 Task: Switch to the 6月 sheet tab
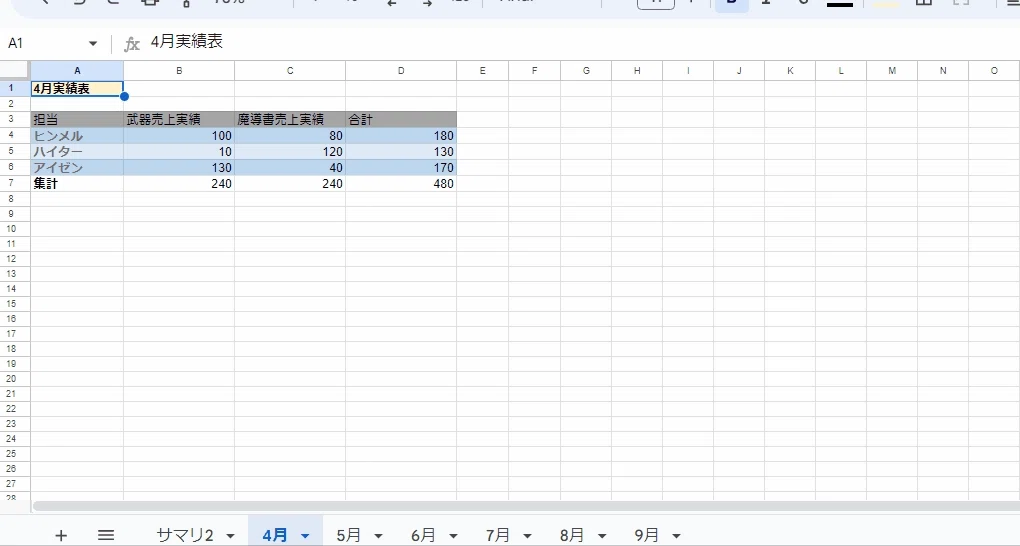(423, 535)
